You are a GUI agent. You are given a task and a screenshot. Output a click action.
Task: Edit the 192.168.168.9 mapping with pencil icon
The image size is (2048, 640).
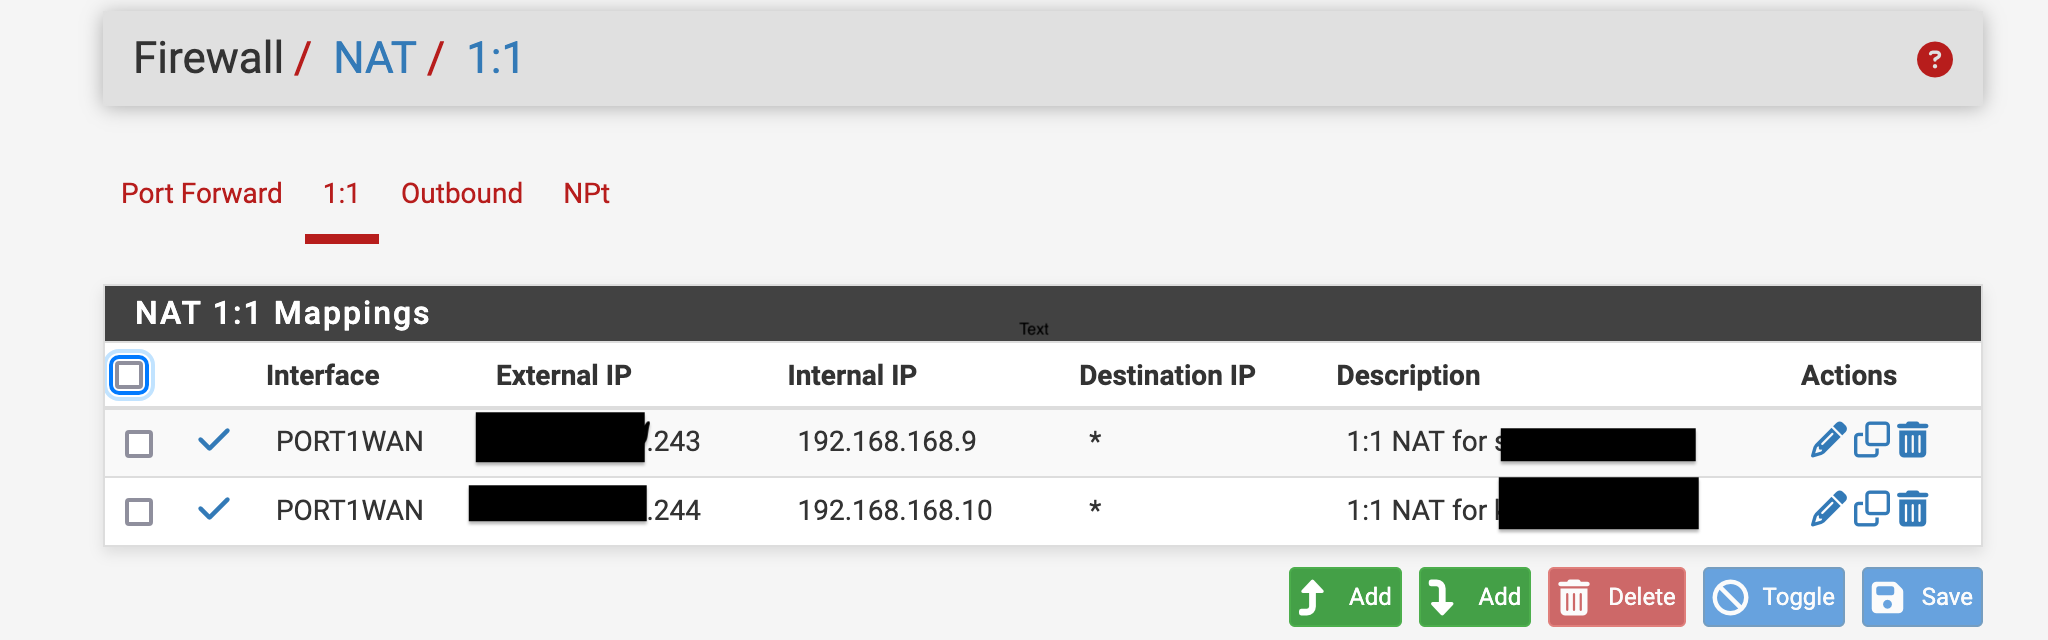1828,440
